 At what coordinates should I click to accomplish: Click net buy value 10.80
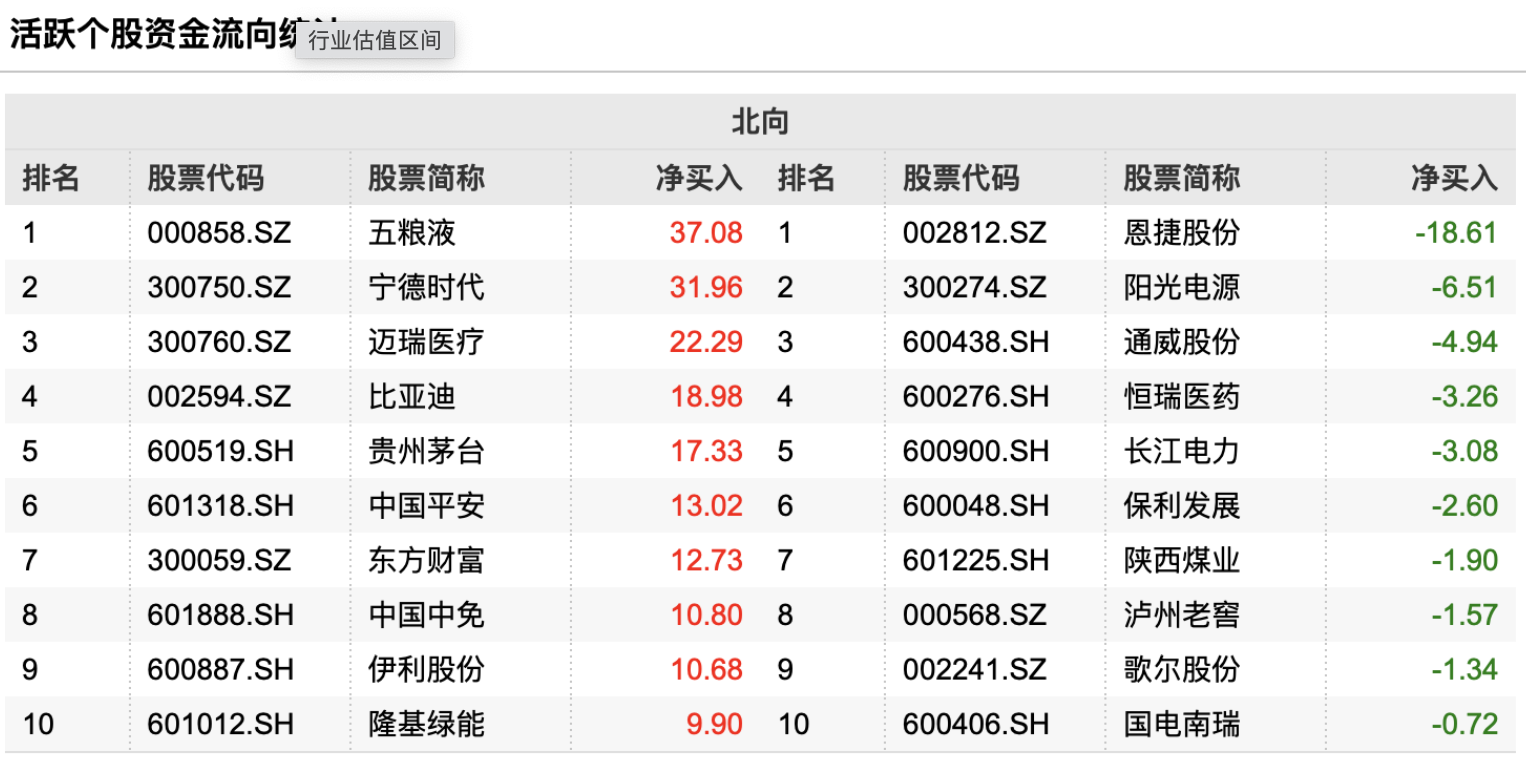point(706,615)
